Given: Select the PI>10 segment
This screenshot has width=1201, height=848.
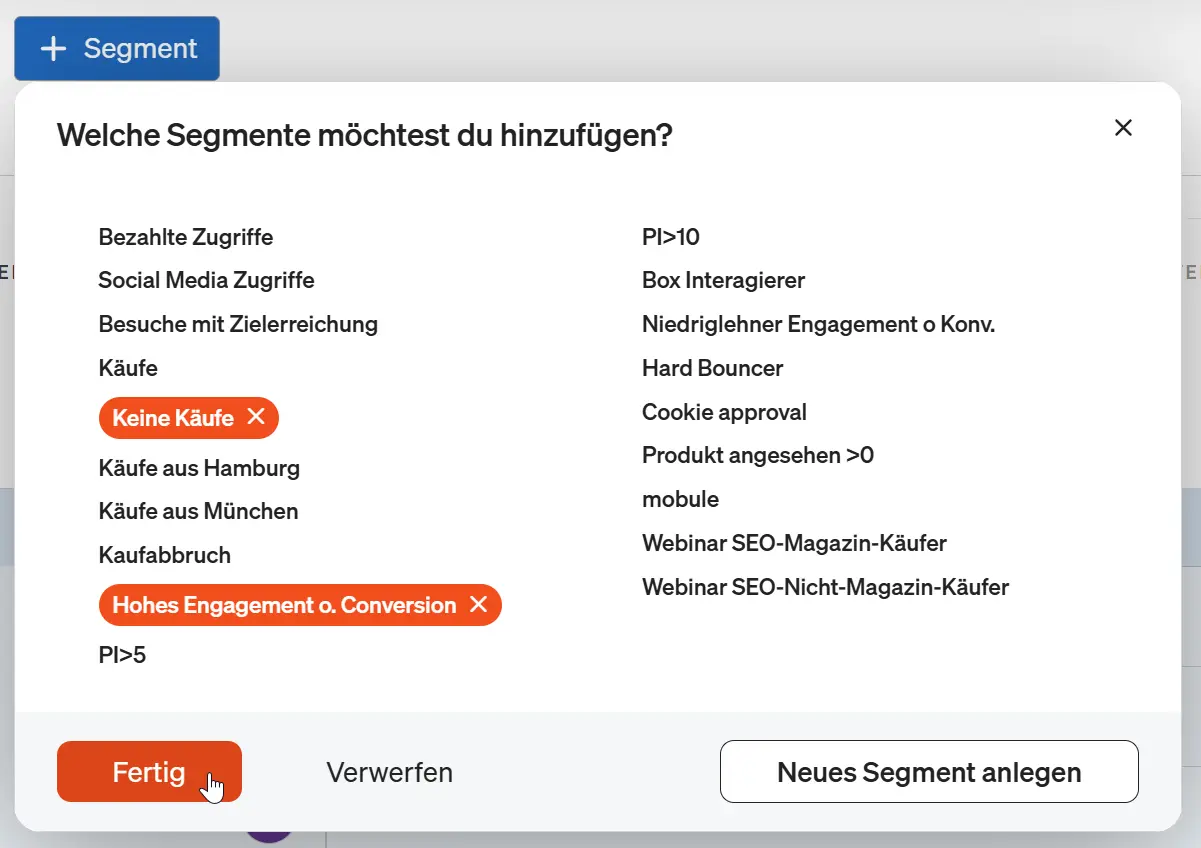Looking at the screenshot, I should pos(670,237).
